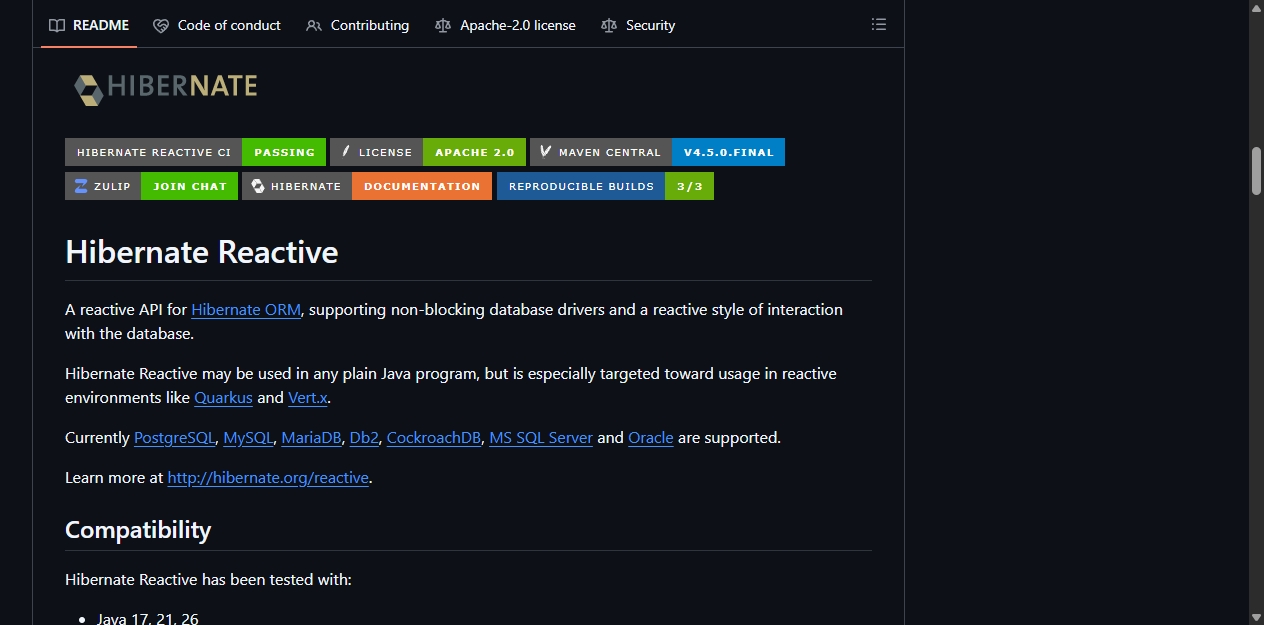Viewport: 1264px width, 625px height.
Task: Follow the Hibernate ORM link
Action: pos(246,310)
